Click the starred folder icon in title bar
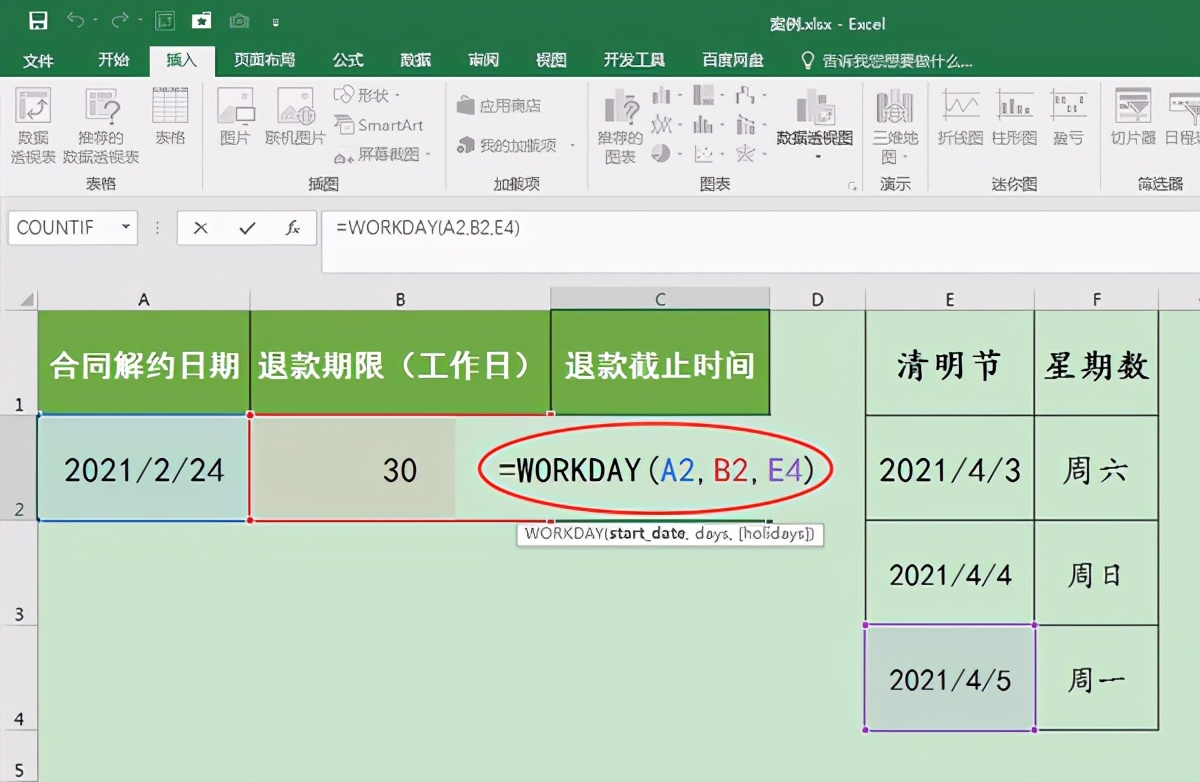Screen dimensions: 1200x782 pyautogui.click(x=200, y=20)
